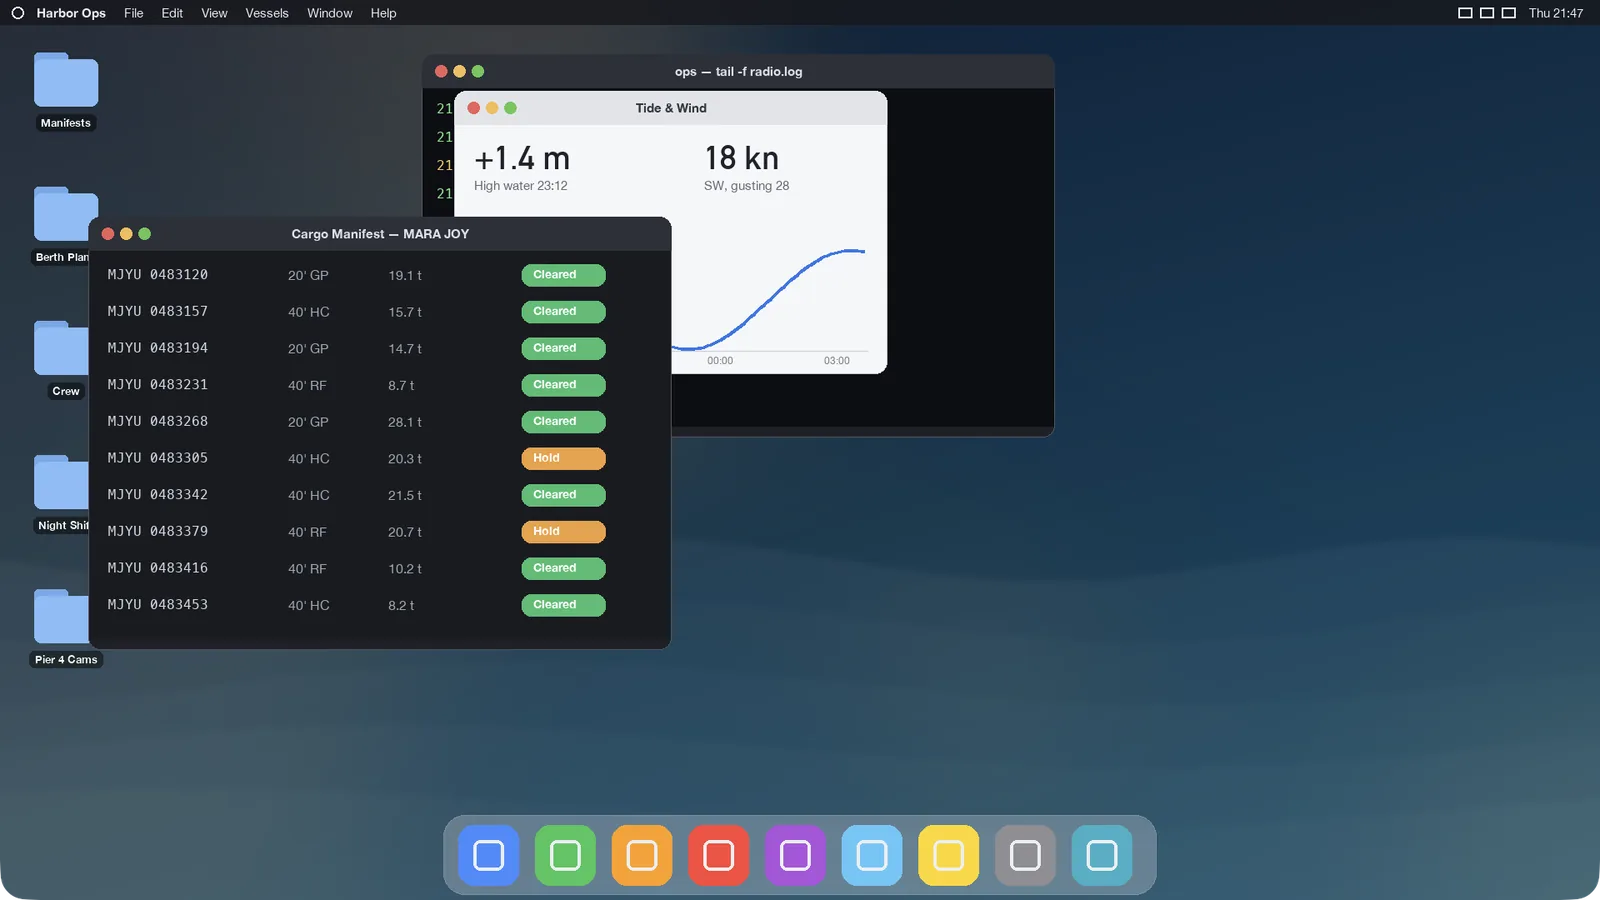Open the Manifests folder on the desktop

pyautogui.click(x=66, y=81)
